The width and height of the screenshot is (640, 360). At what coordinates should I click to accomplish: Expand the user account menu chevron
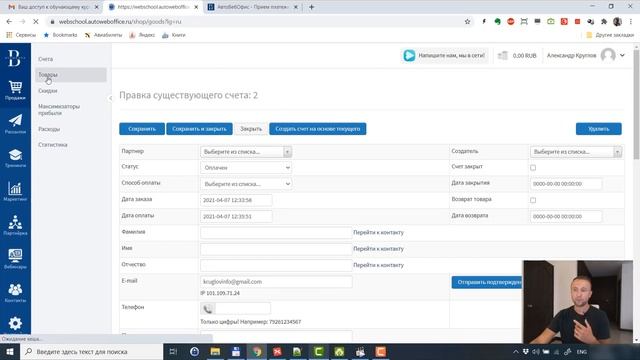[622, 55]
